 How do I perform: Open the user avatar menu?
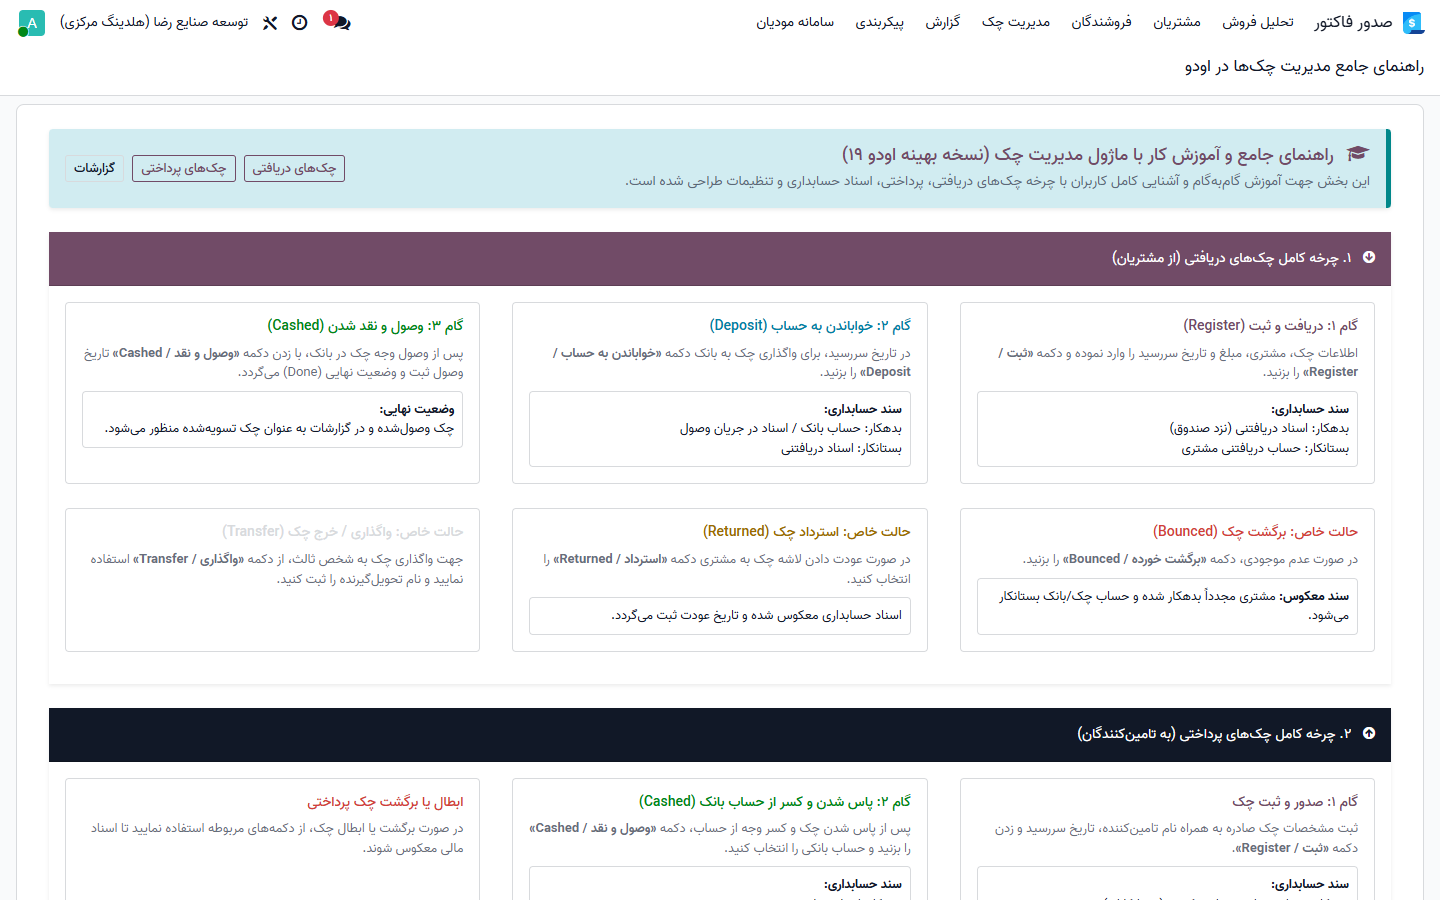(32, 23)
